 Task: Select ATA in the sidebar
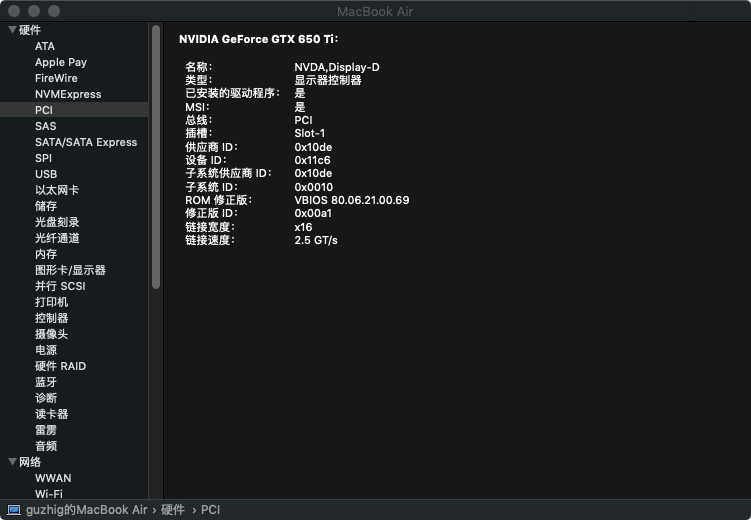[45, 46]
